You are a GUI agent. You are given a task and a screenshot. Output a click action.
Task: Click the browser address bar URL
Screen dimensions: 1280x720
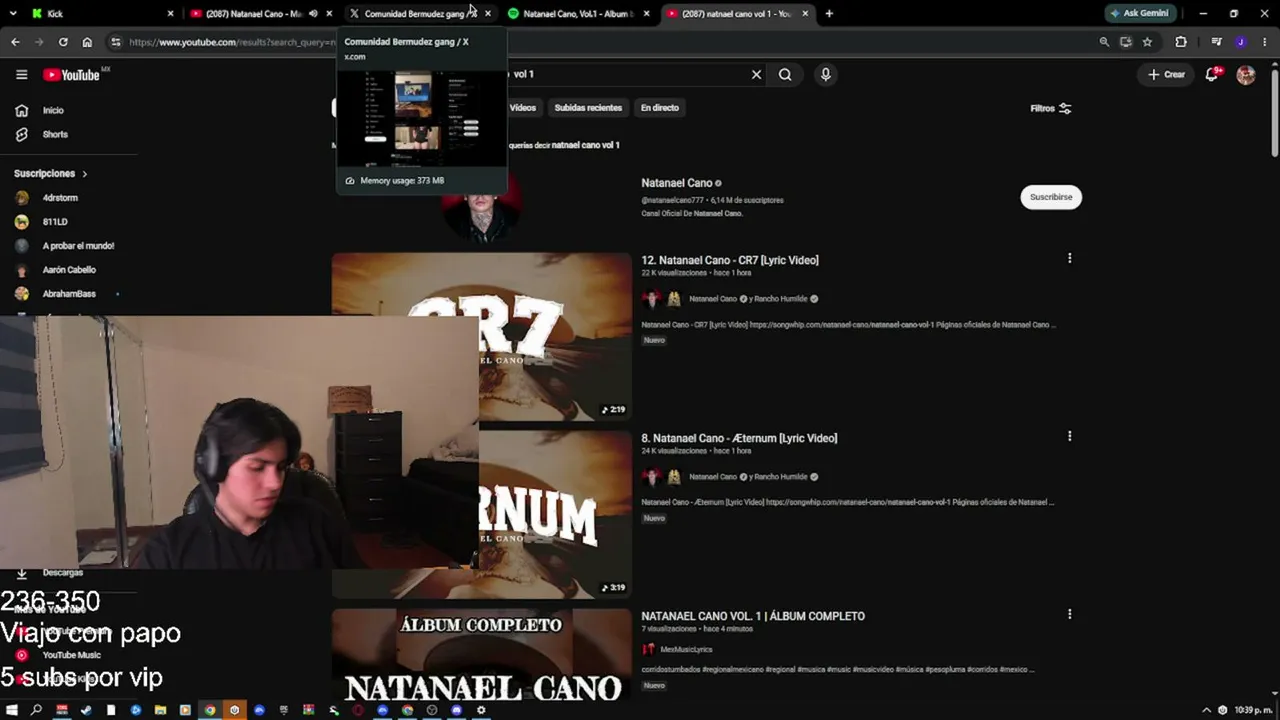(232, 42)
